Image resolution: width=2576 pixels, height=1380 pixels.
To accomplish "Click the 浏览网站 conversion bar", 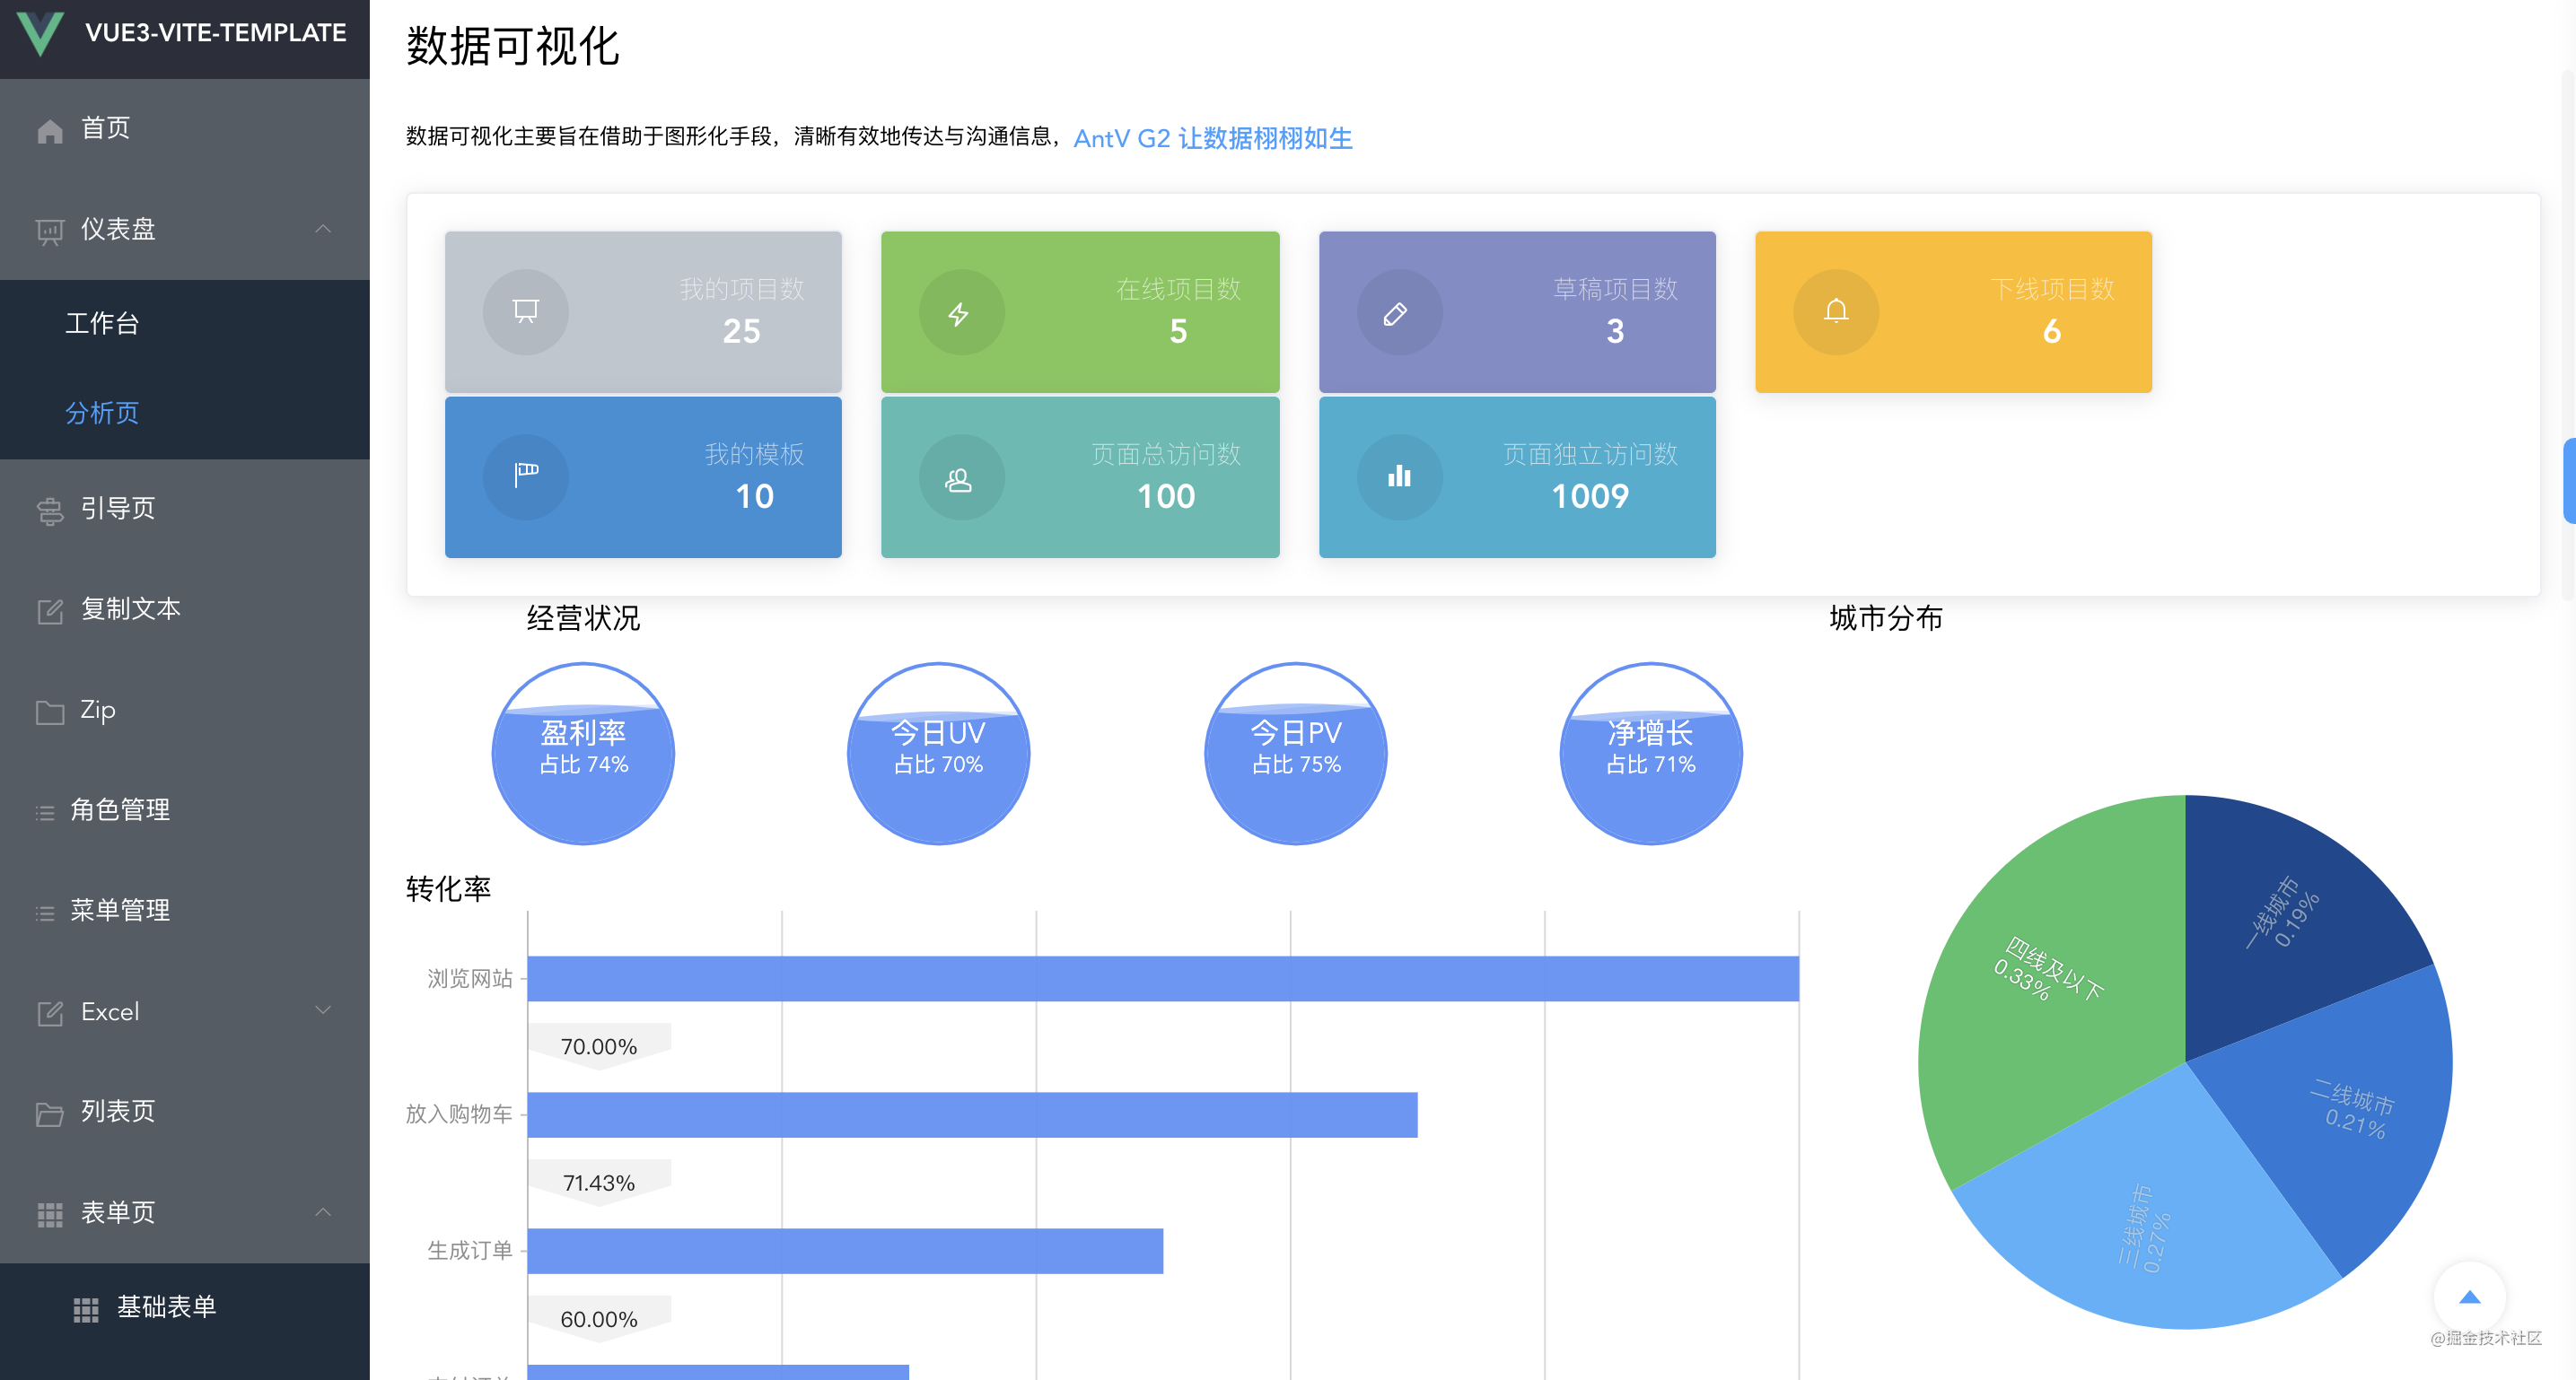I will click(1162, 978).
